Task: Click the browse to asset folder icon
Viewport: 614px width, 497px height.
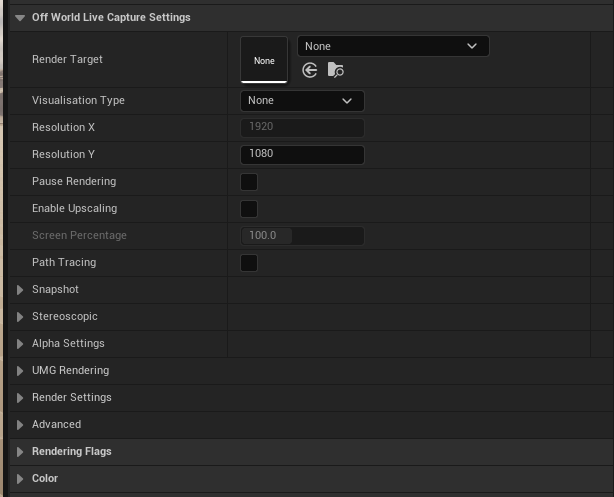Action: point(336,70)
